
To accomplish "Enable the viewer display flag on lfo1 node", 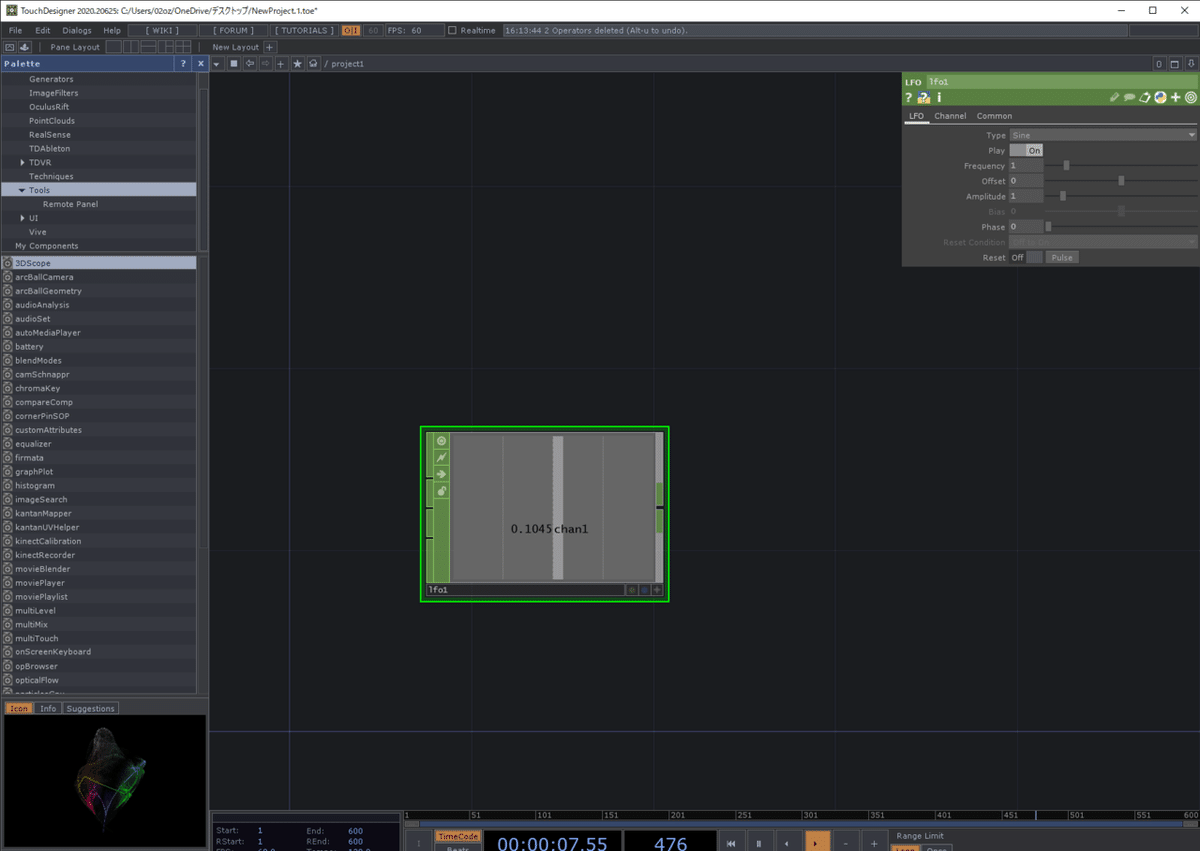I will tap(441, 441).
